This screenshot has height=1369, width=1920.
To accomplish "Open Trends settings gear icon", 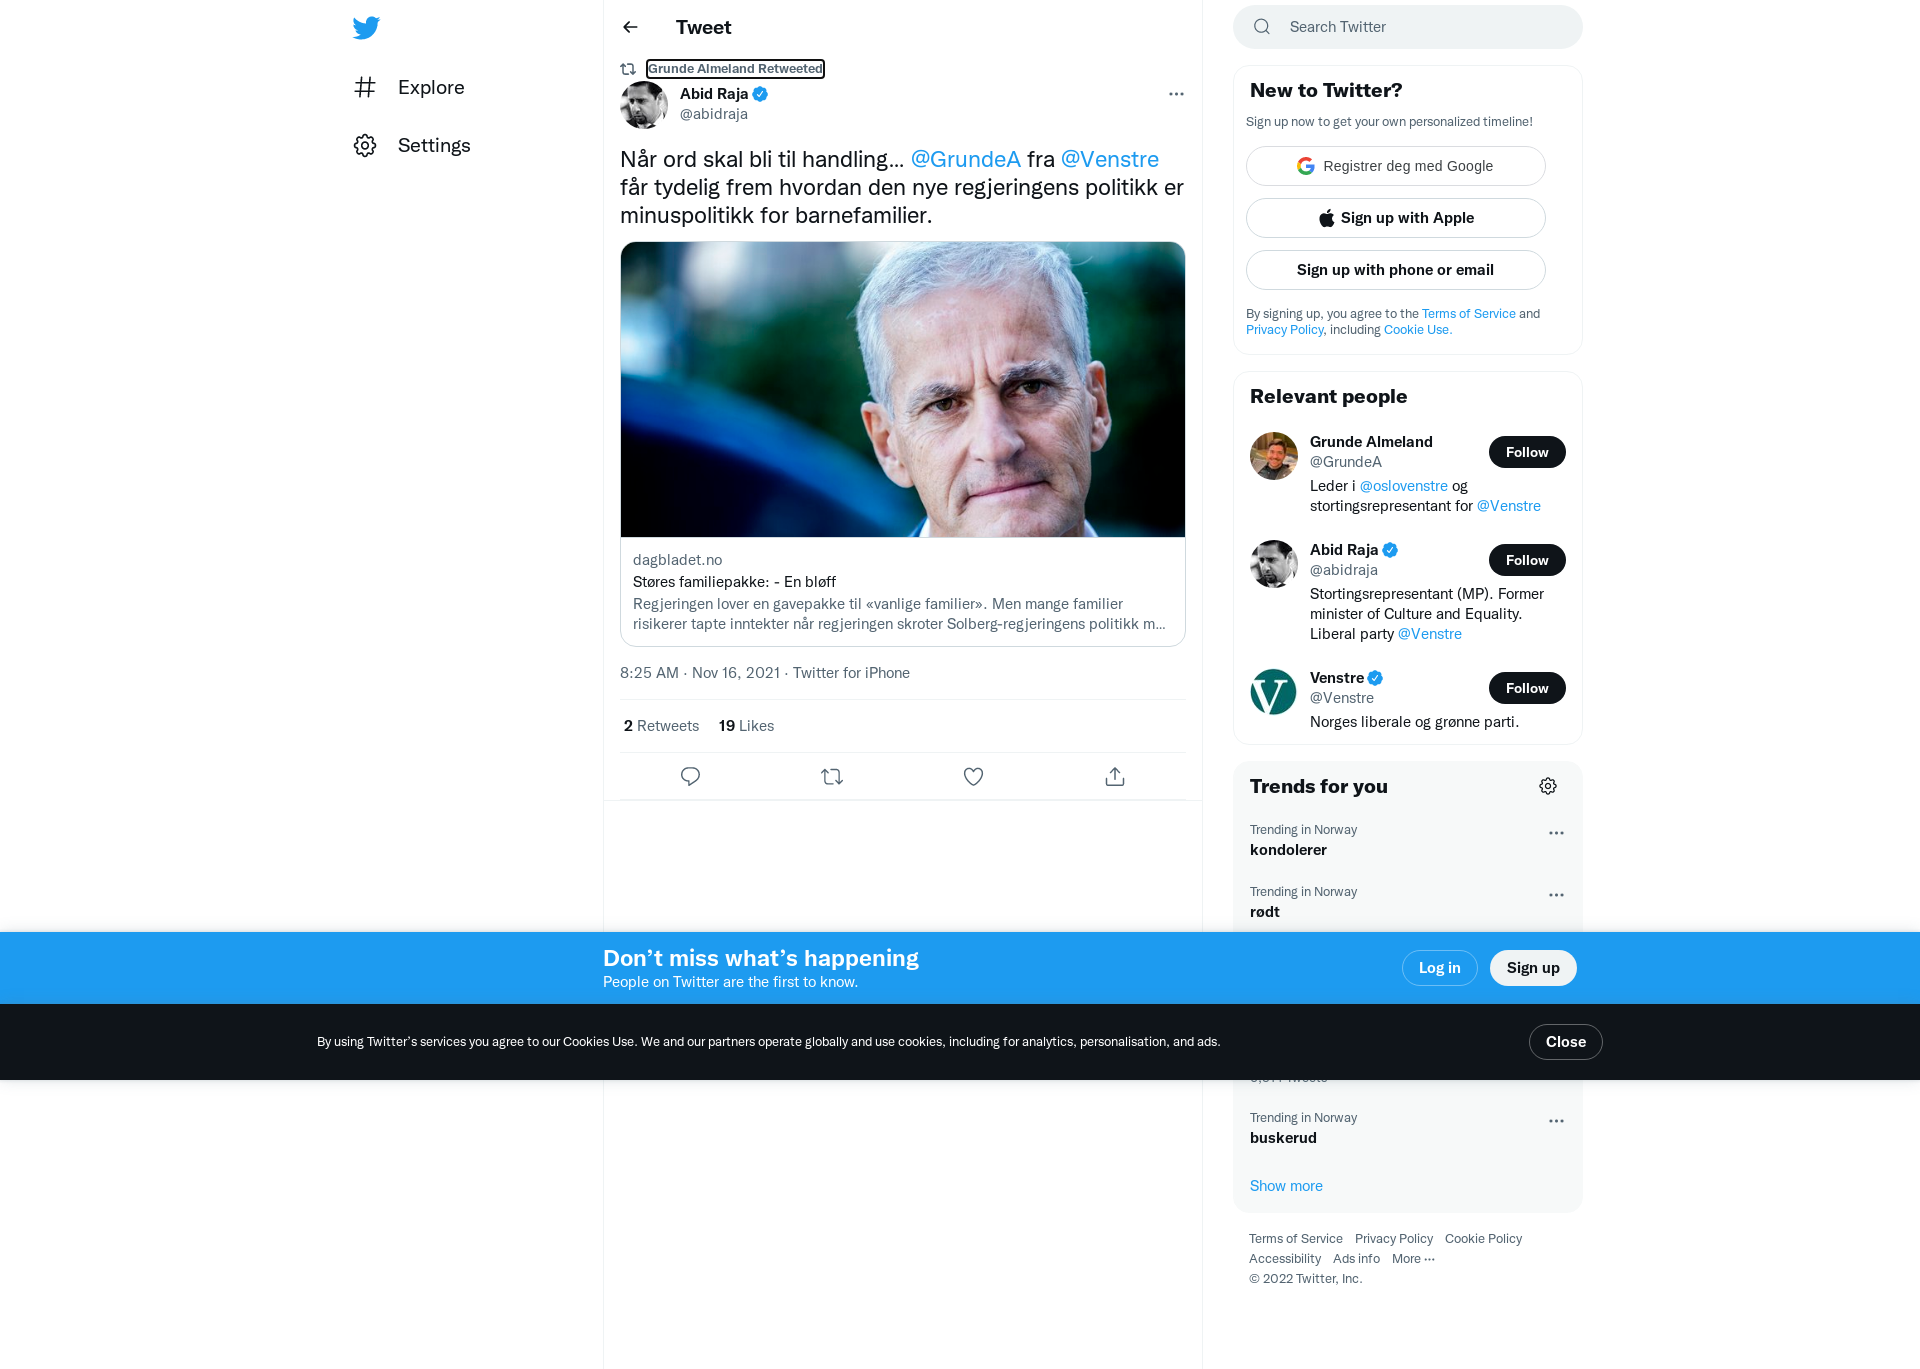I will [1548, 786].
